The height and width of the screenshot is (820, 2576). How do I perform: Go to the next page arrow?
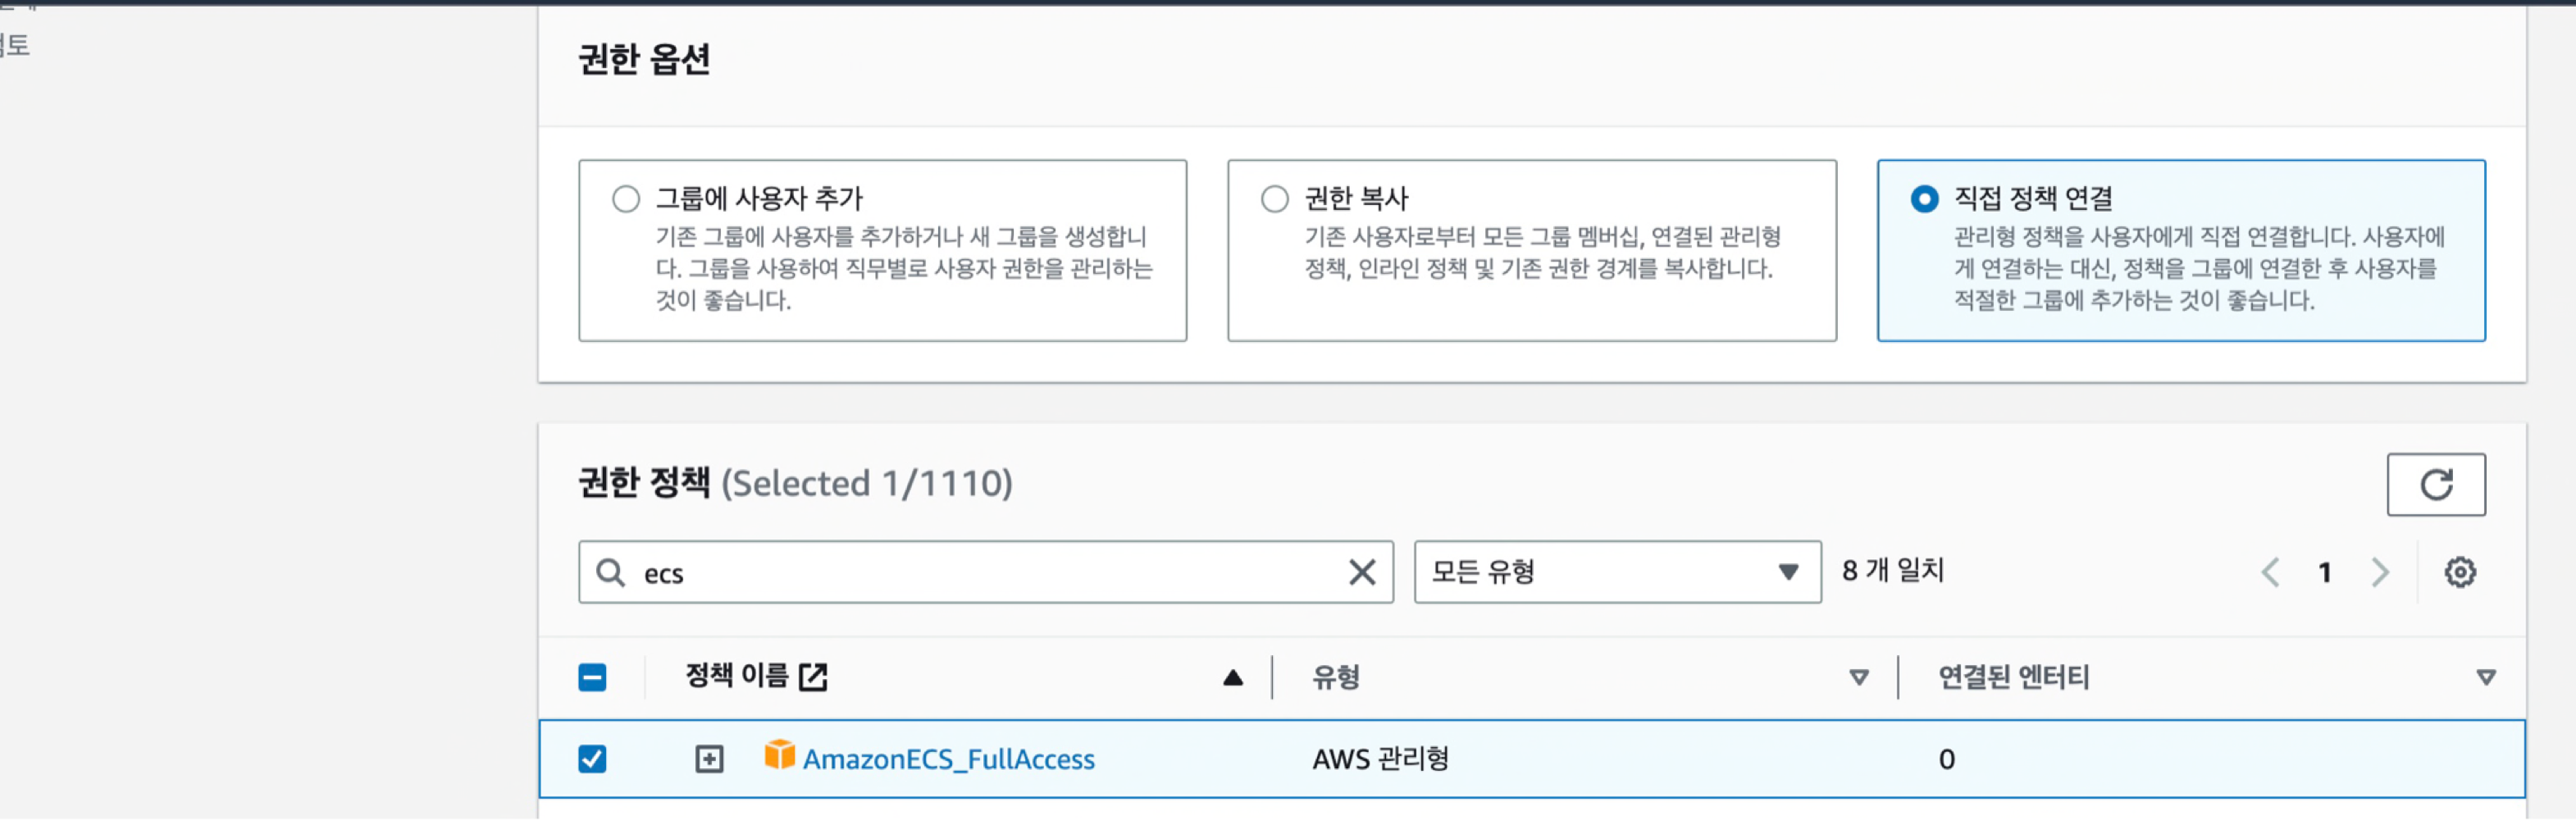2380,573
